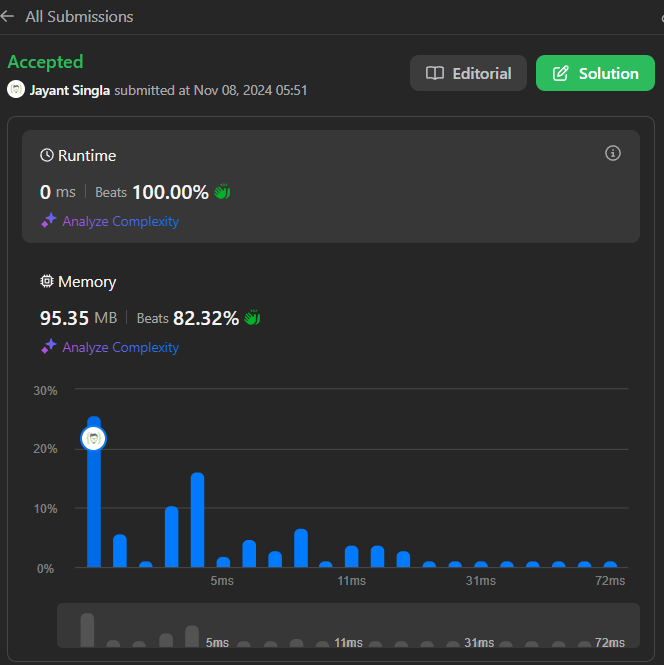Select the Runtime stats card
This screenshot has height=665, width=664.
330,187
